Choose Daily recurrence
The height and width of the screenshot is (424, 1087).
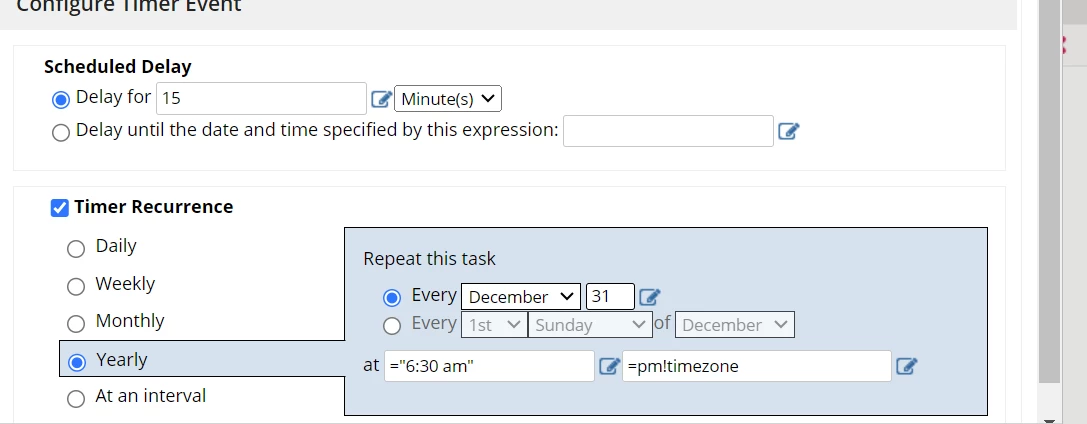[x=76, y=249]
